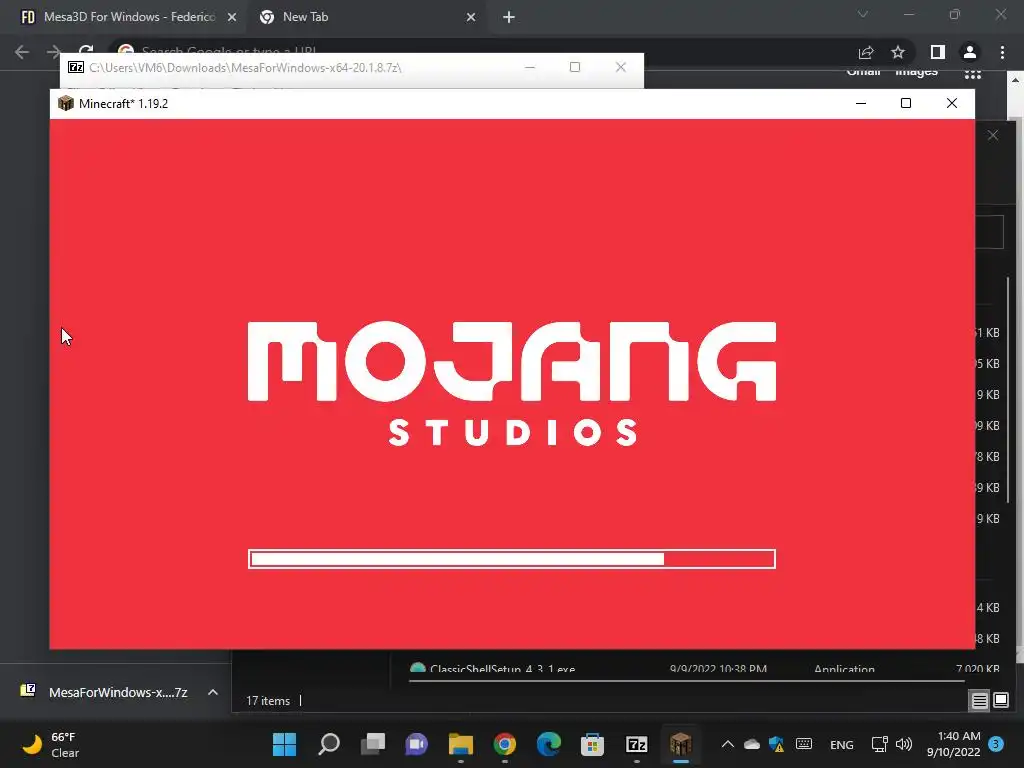Expand Chrome tab search chevron
Screen dimensions: 1024x768
[x=863, y=14]
